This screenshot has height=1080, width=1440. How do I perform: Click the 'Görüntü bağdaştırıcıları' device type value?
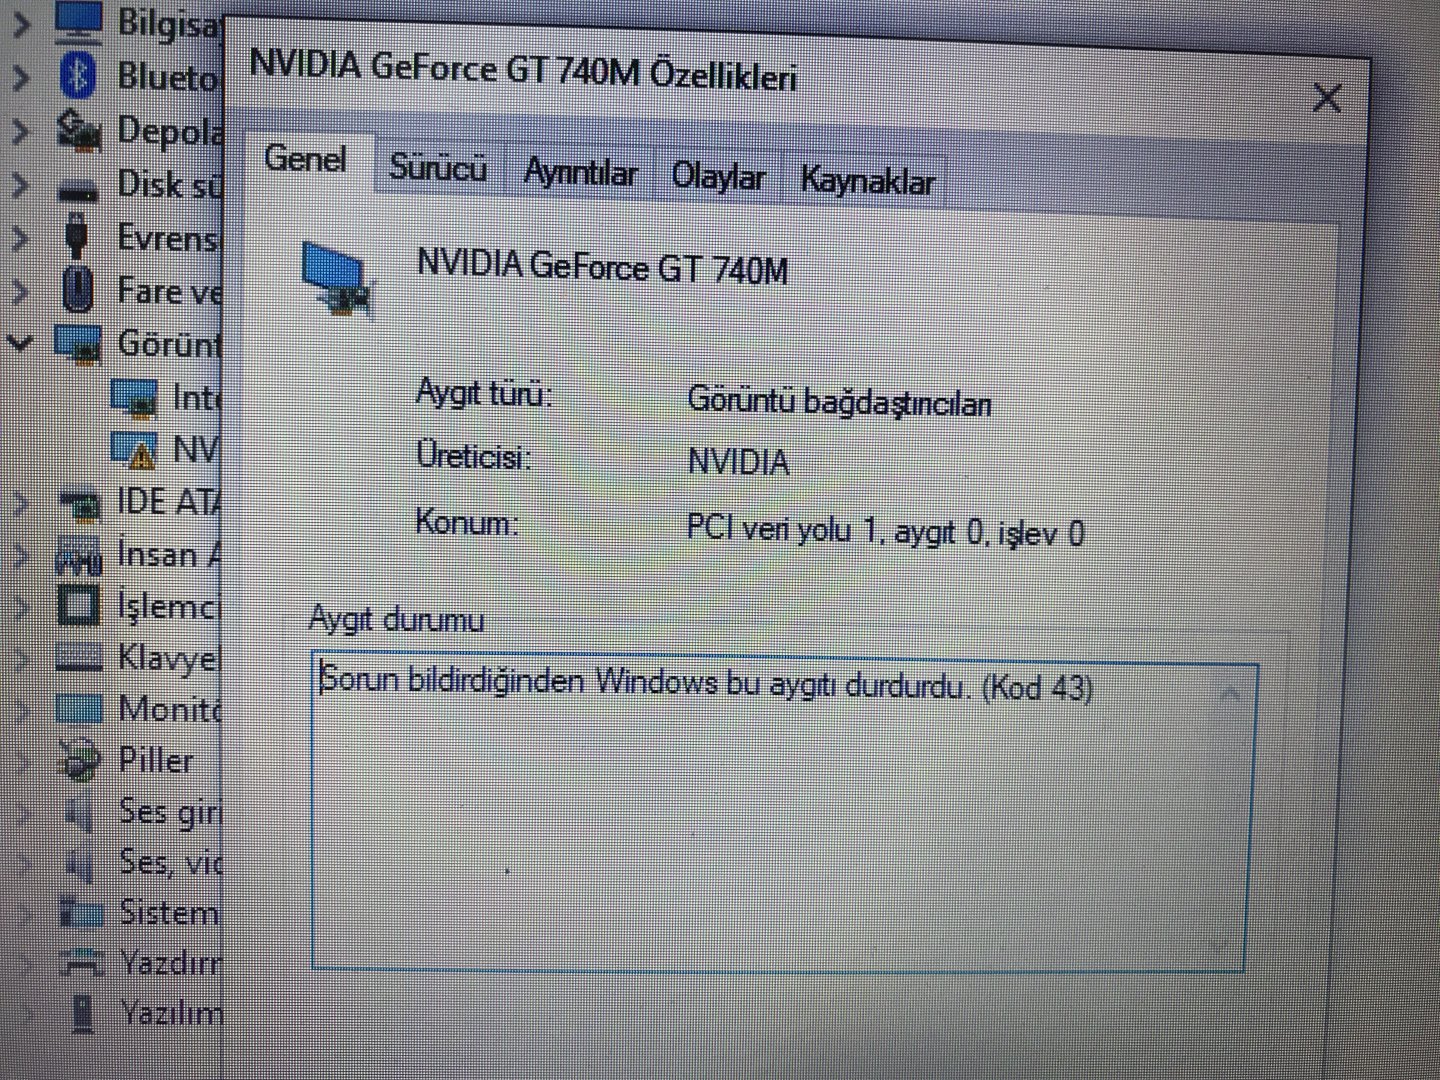(839, 402)
